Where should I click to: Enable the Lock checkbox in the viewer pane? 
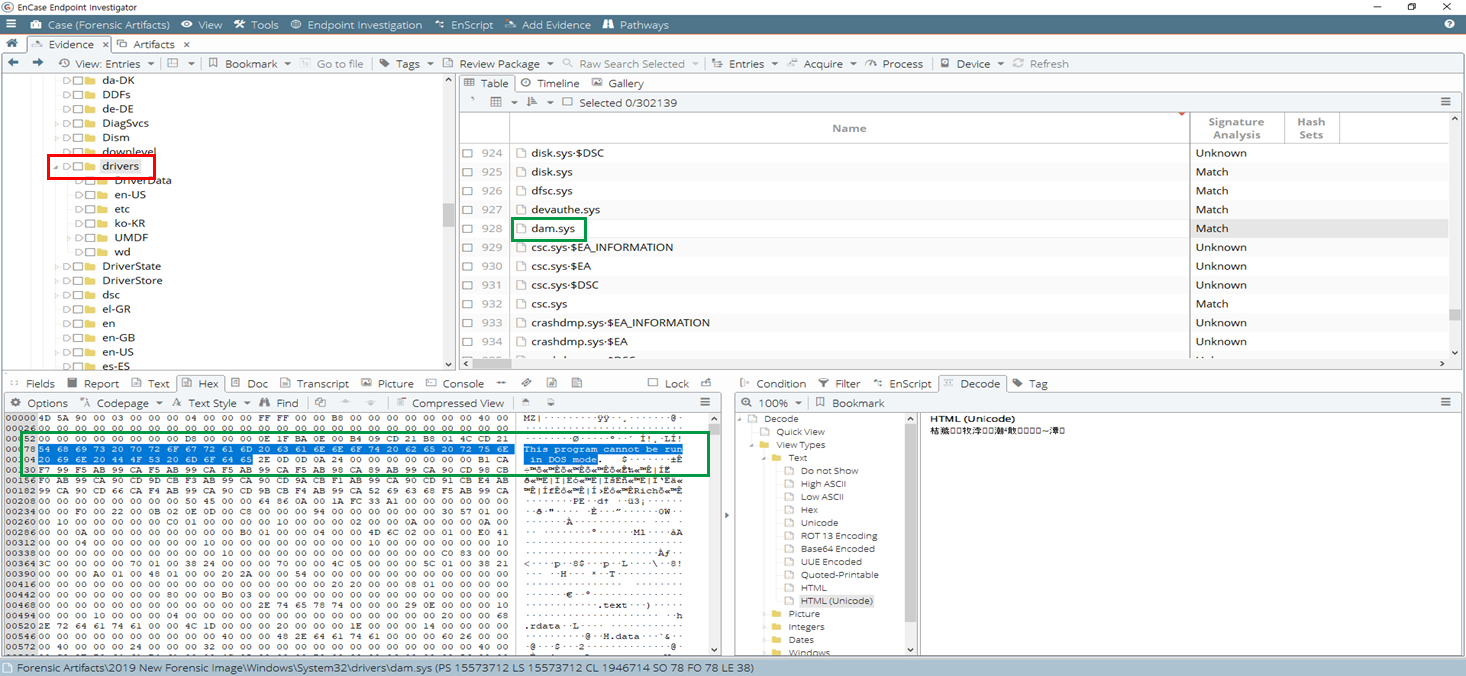pos(653,383)
